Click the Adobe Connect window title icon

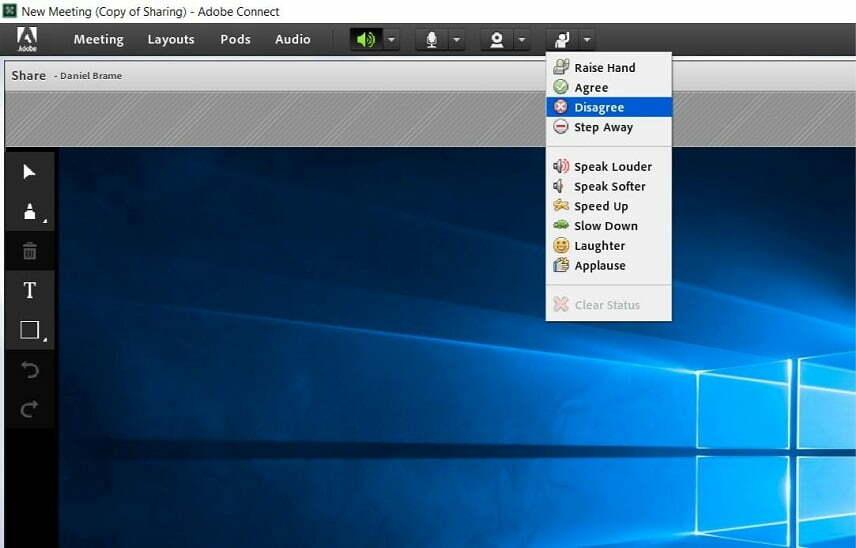9,11
